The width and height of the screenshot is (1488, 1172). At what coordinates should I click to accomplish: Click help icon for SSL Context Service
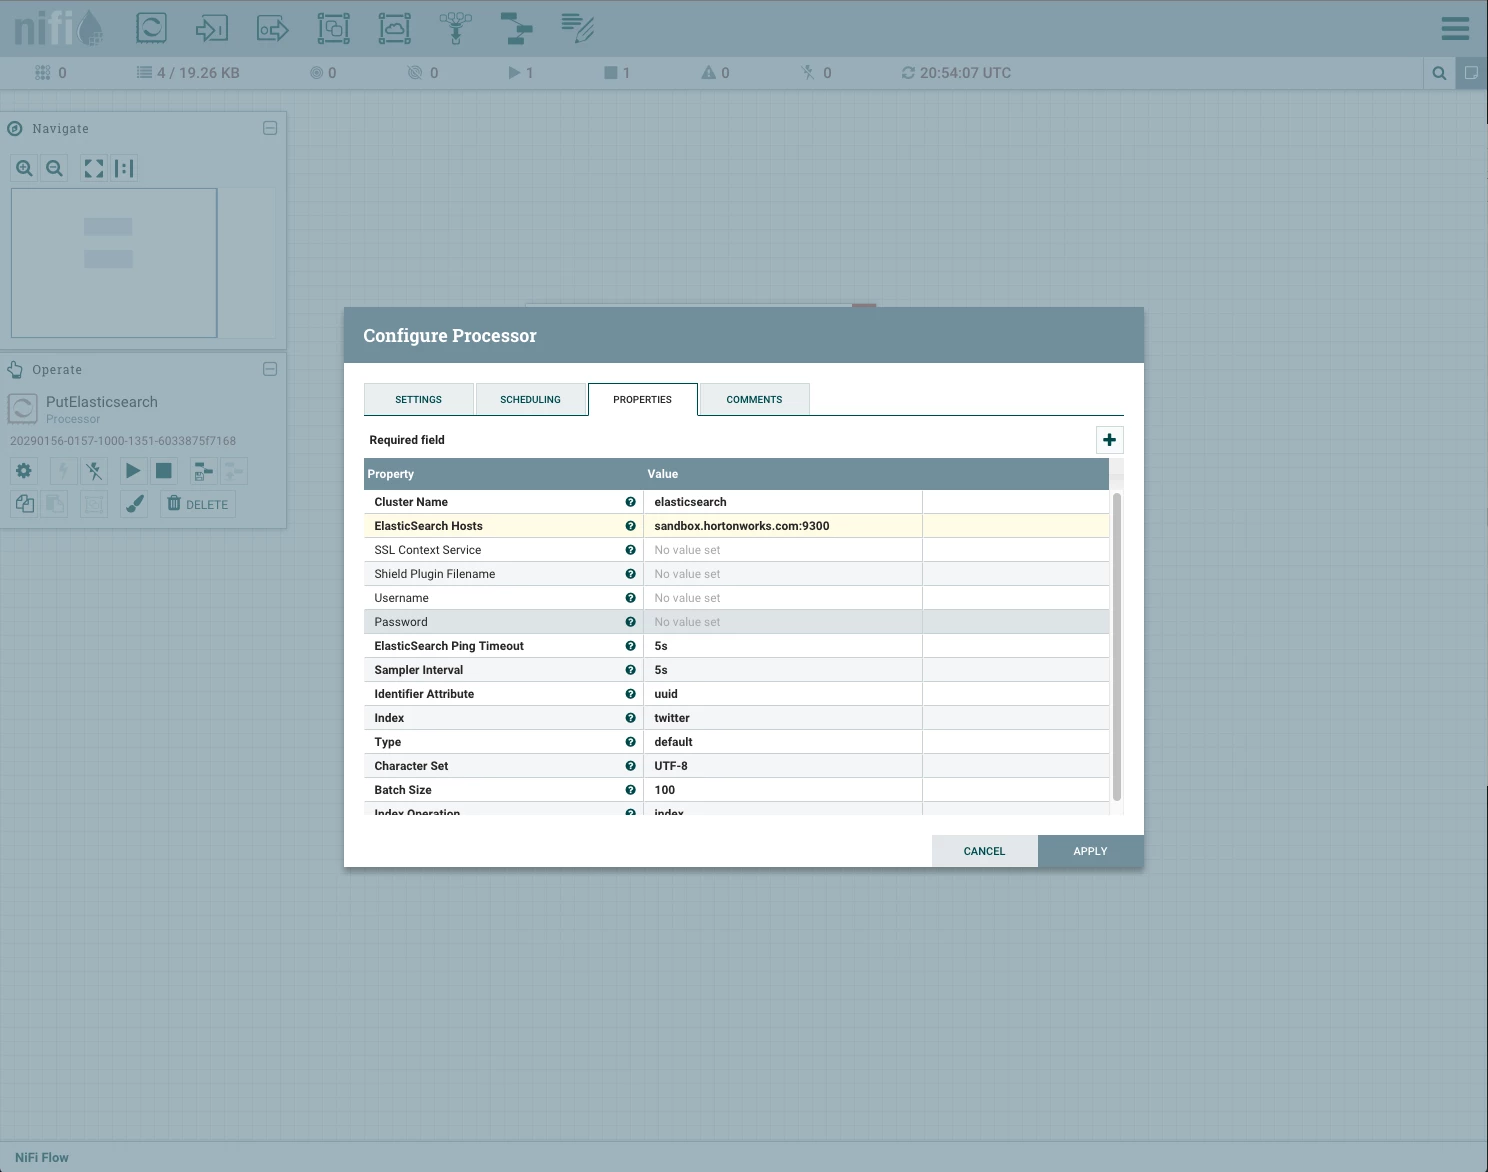(630, 550)
